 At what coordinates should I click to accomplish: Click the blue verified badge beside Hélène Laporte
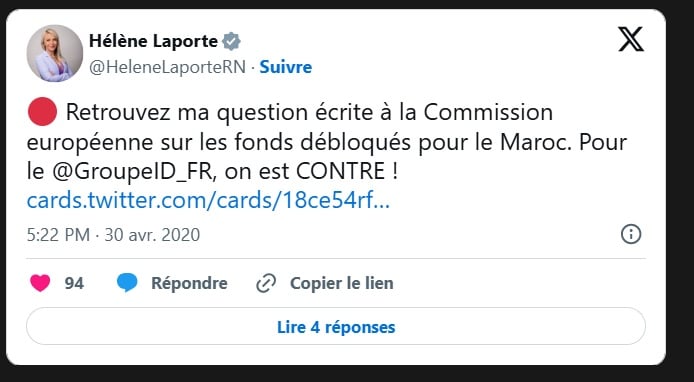[231, 41]
